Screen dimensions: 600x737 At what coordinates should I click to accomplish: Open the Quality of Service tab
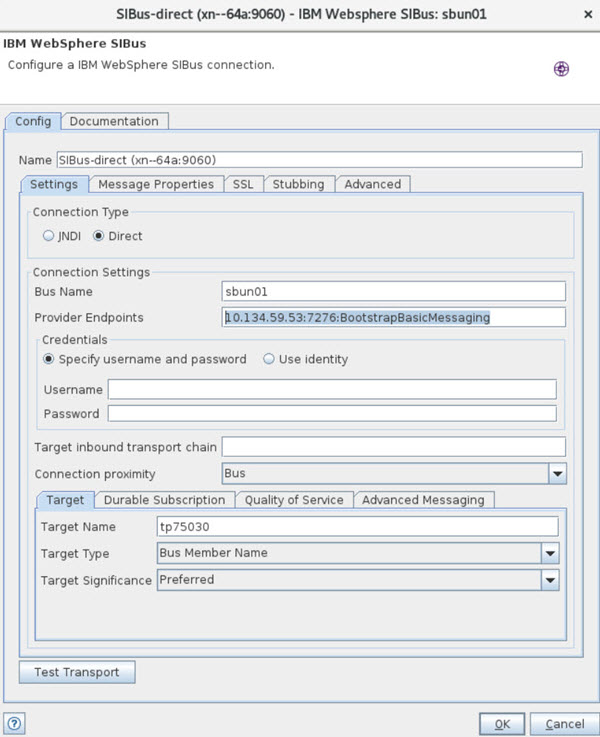(294, 500)
